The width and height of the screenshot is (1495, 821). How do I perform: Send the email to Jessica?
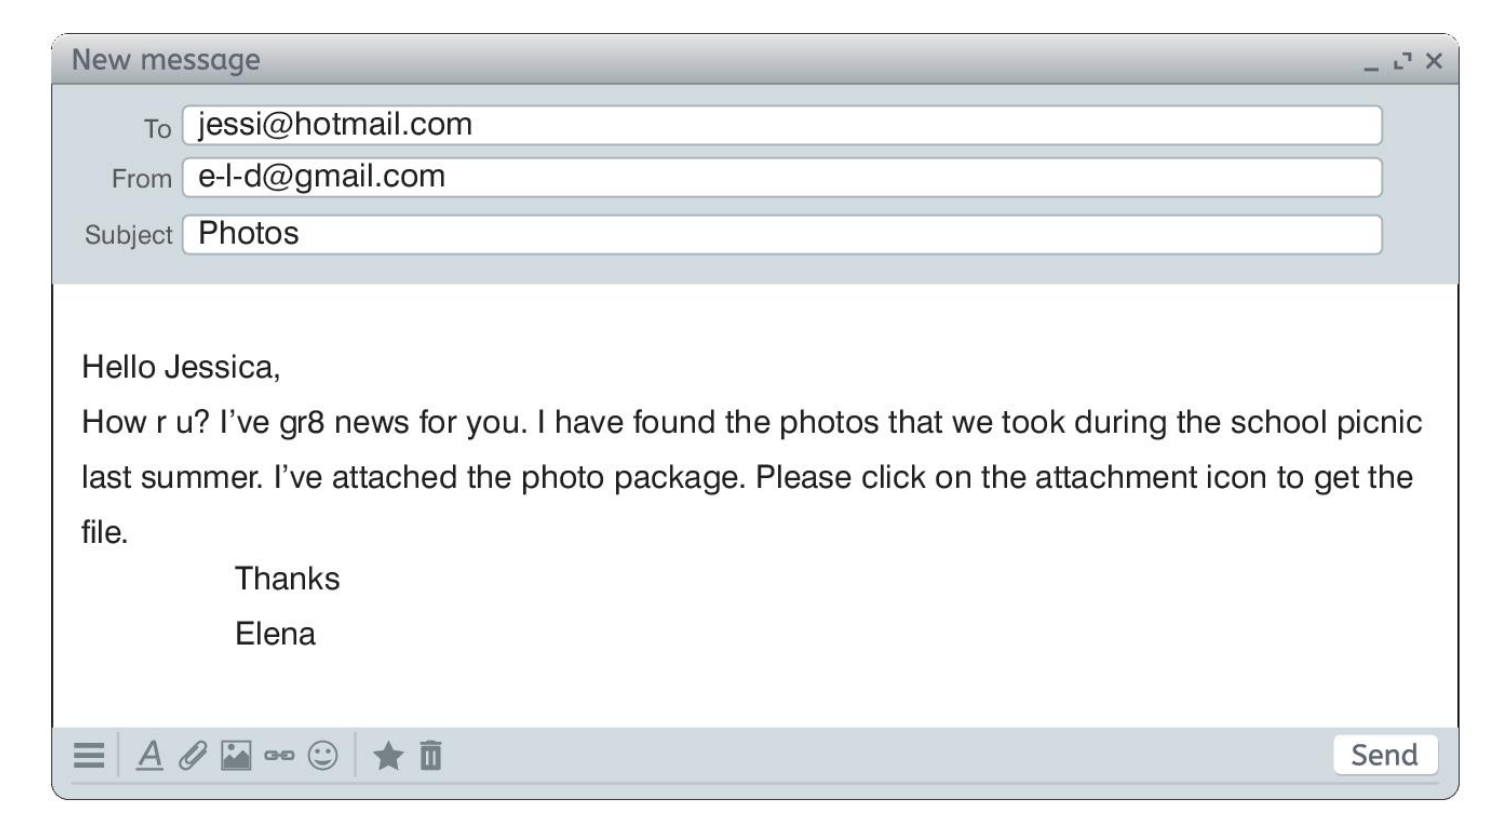1384,755
